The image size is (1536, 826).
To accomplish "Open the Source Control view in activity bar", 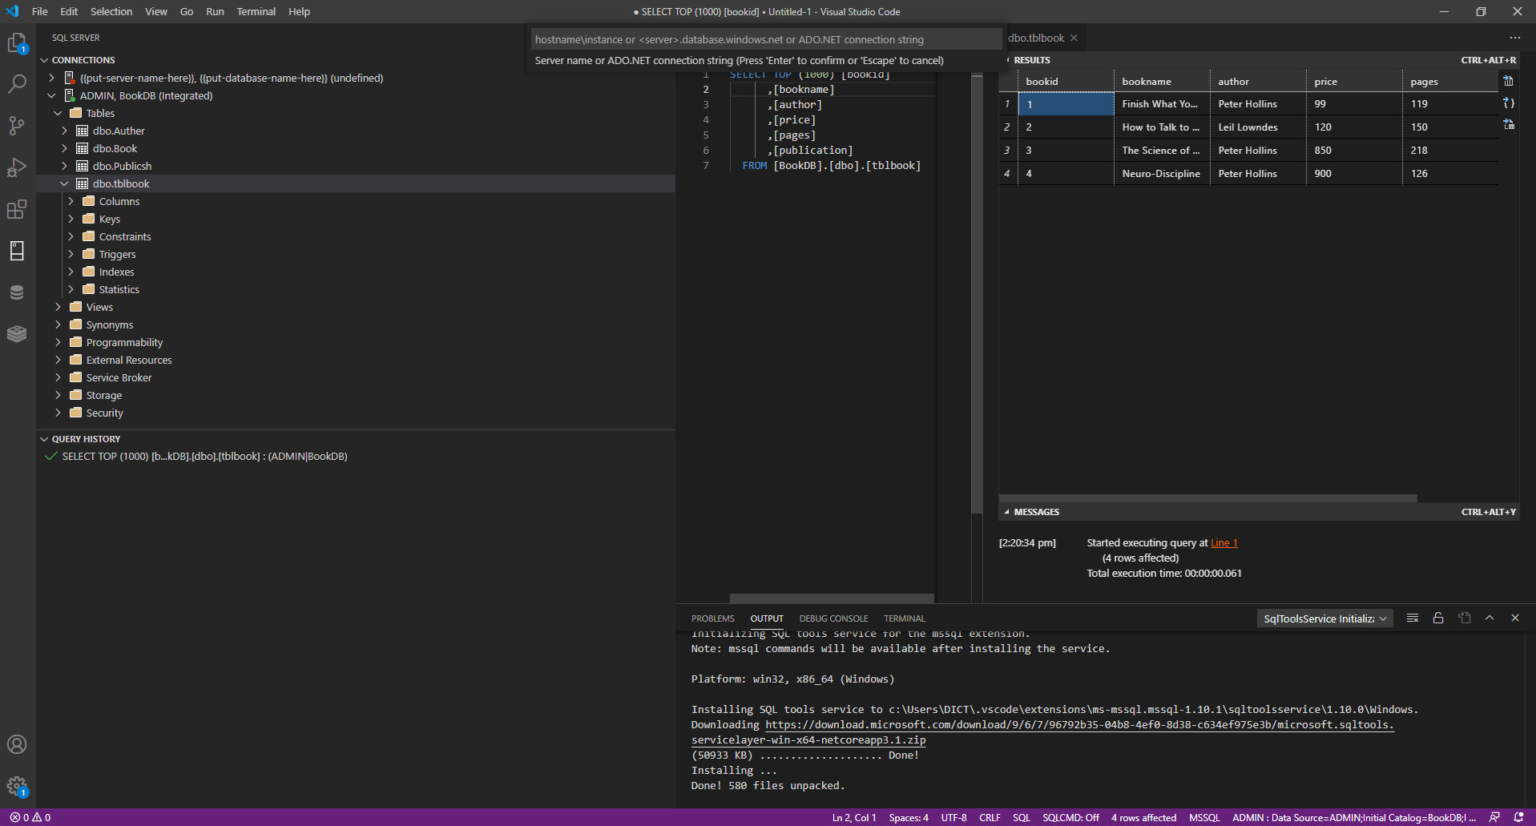I will [17, 126].
